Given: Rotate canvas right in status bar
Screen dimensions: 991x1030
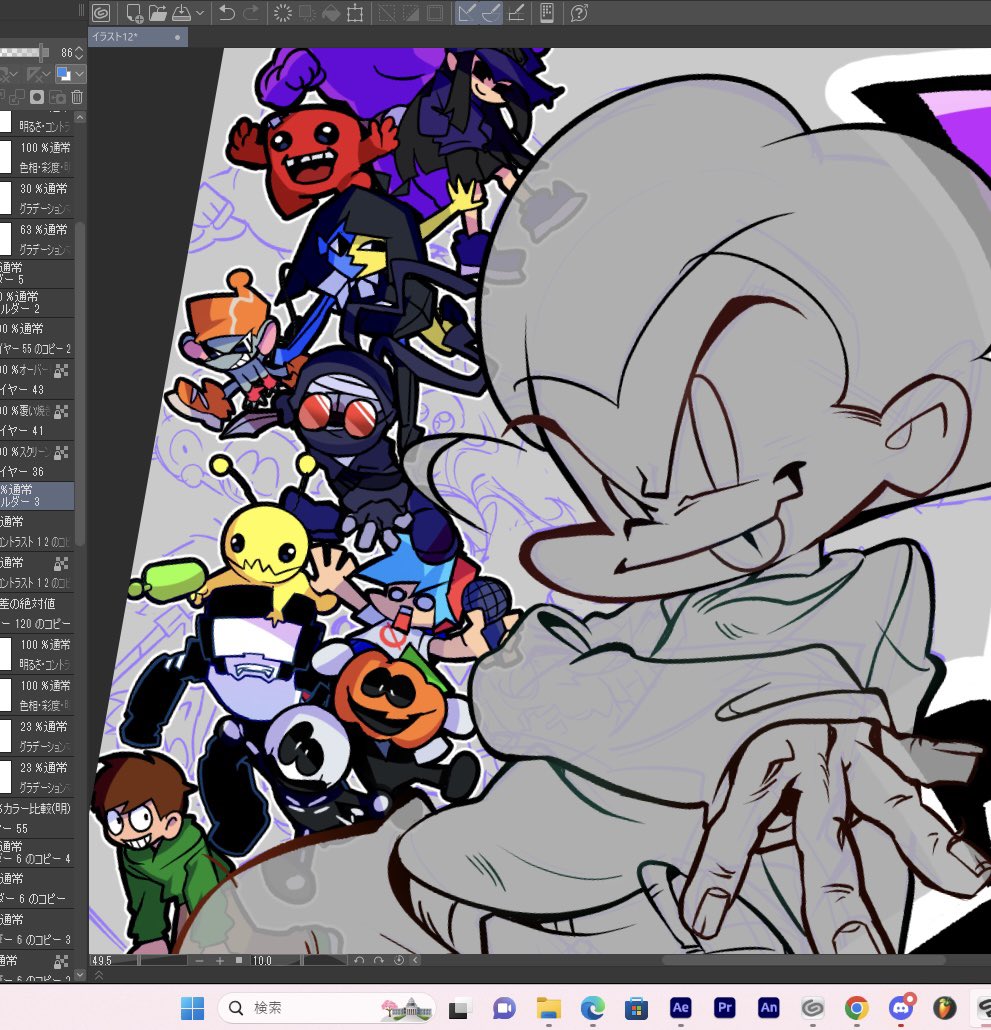Looking at the screenshot, I should 379,960.
